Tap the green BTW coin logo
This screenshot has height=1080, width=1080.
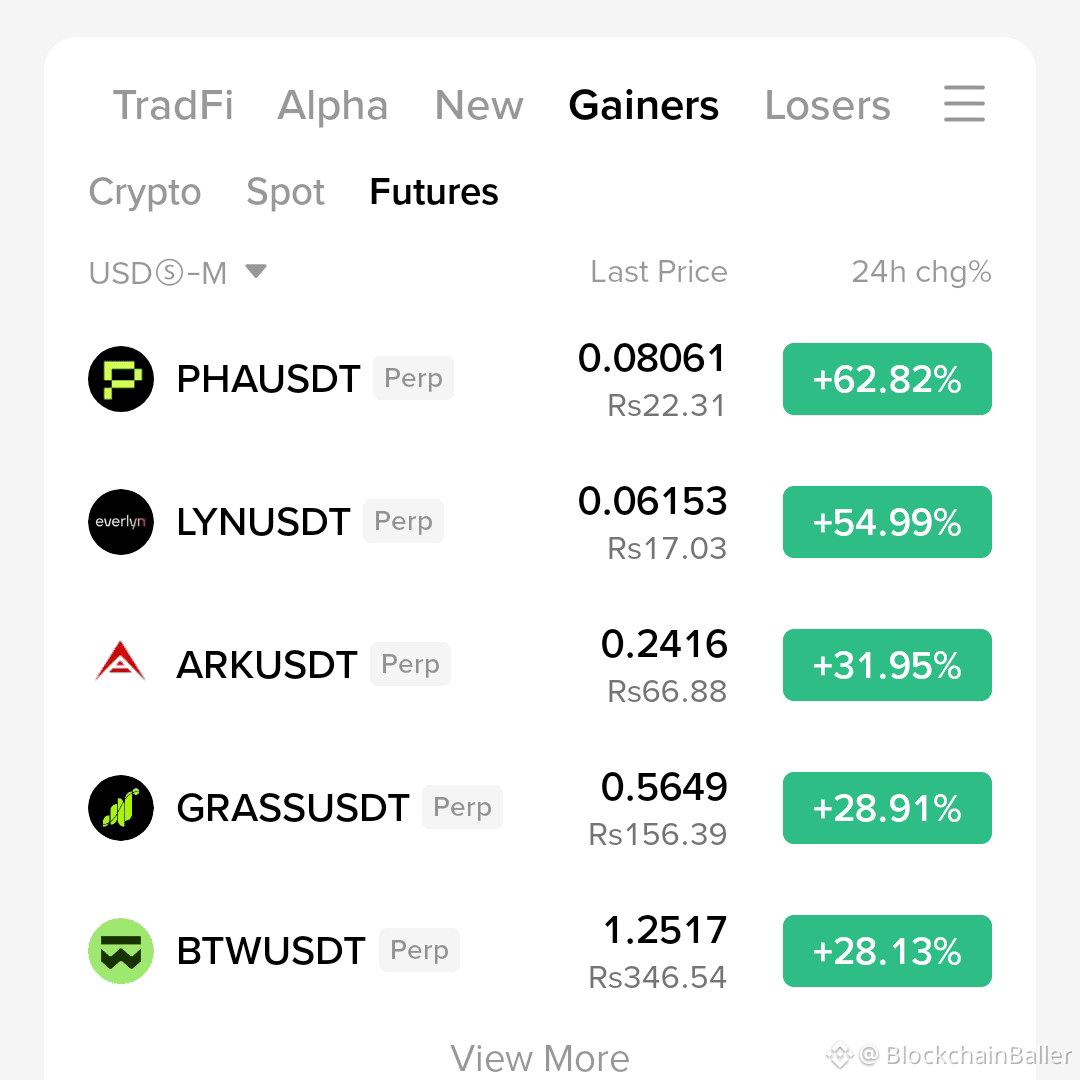[x=121, y=951]
